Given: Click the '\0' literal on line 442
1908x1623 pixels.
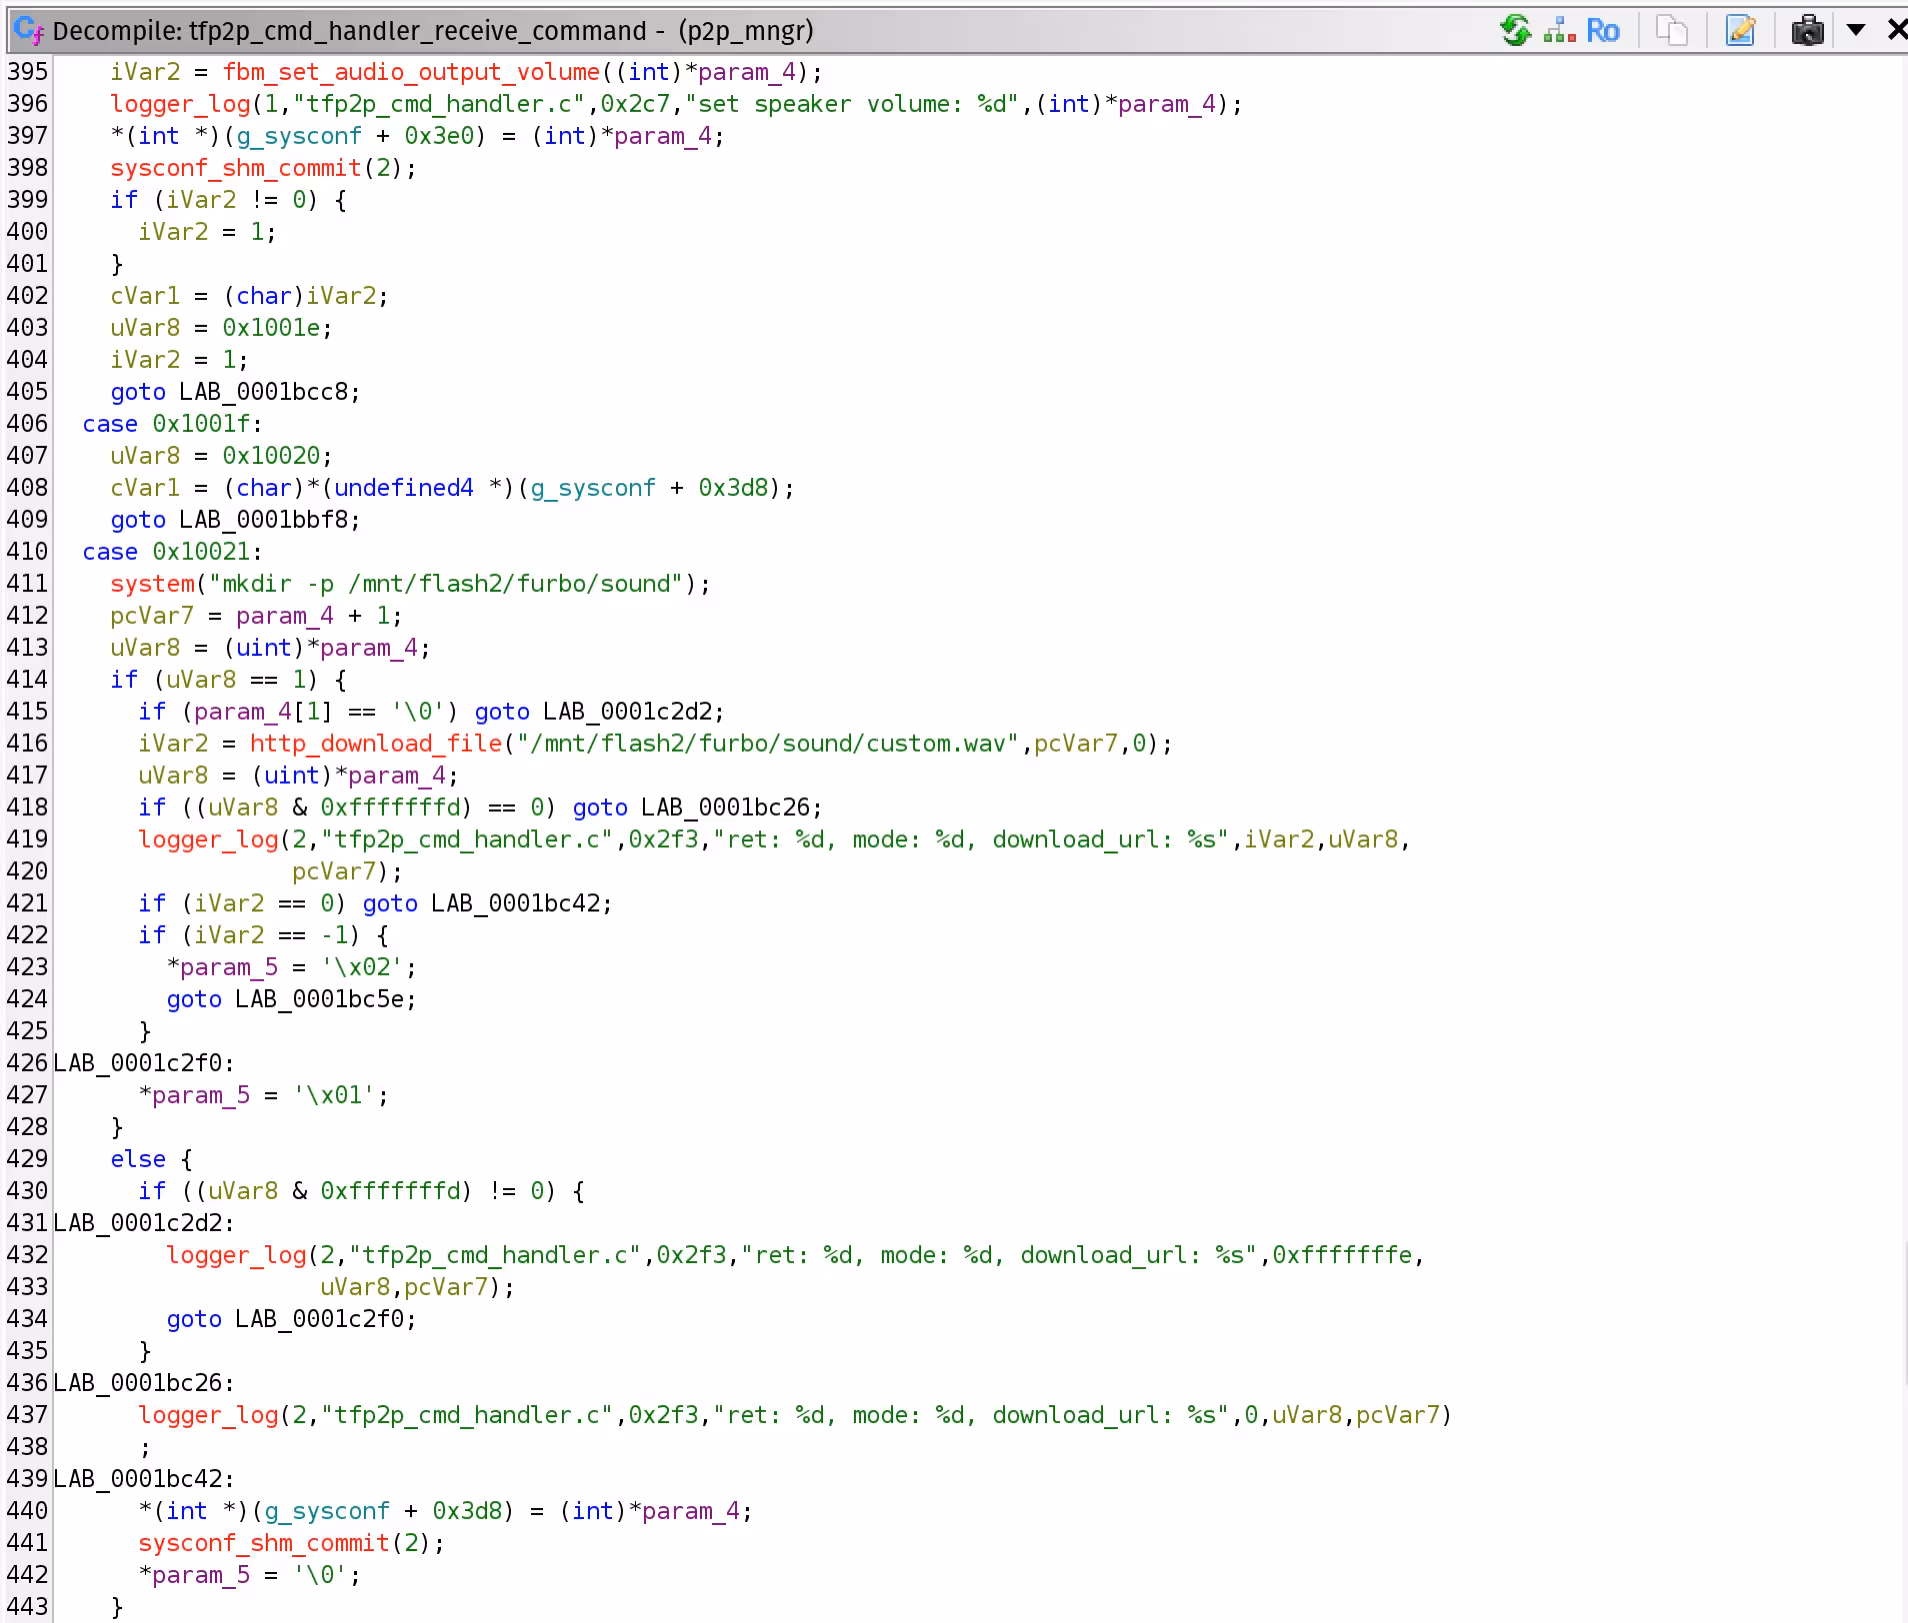Looking at the screenshot, I should [320, 1576].
